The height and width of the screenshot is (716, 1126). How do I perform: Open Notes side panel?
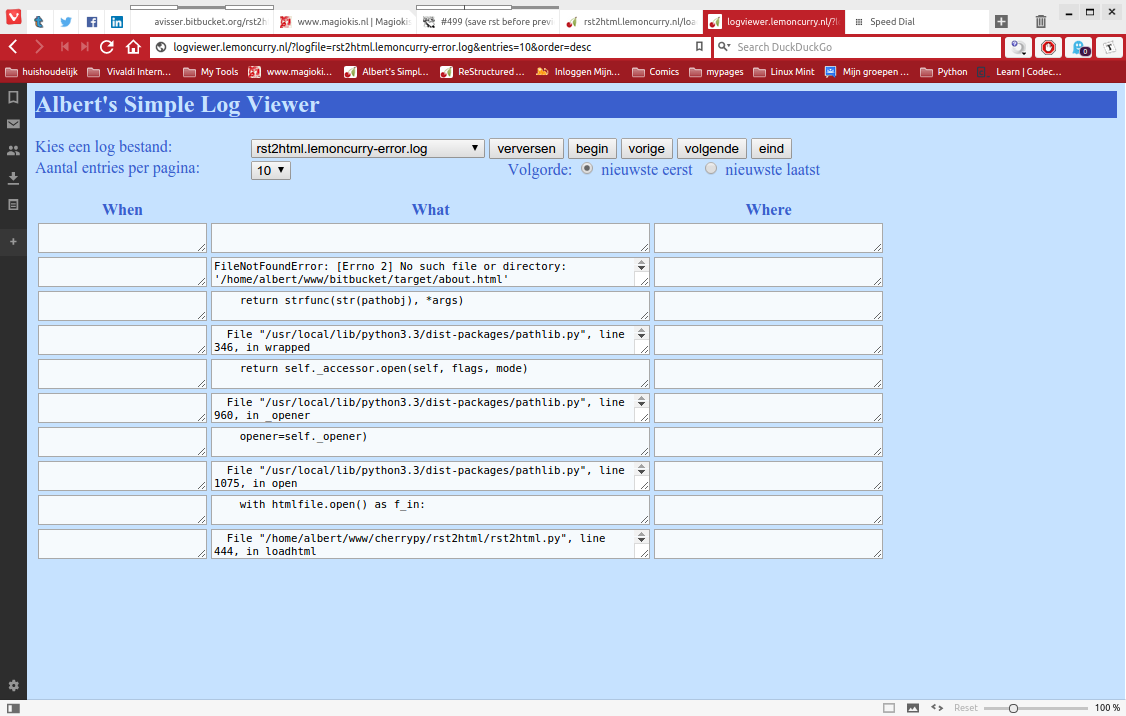click(13, 205)
